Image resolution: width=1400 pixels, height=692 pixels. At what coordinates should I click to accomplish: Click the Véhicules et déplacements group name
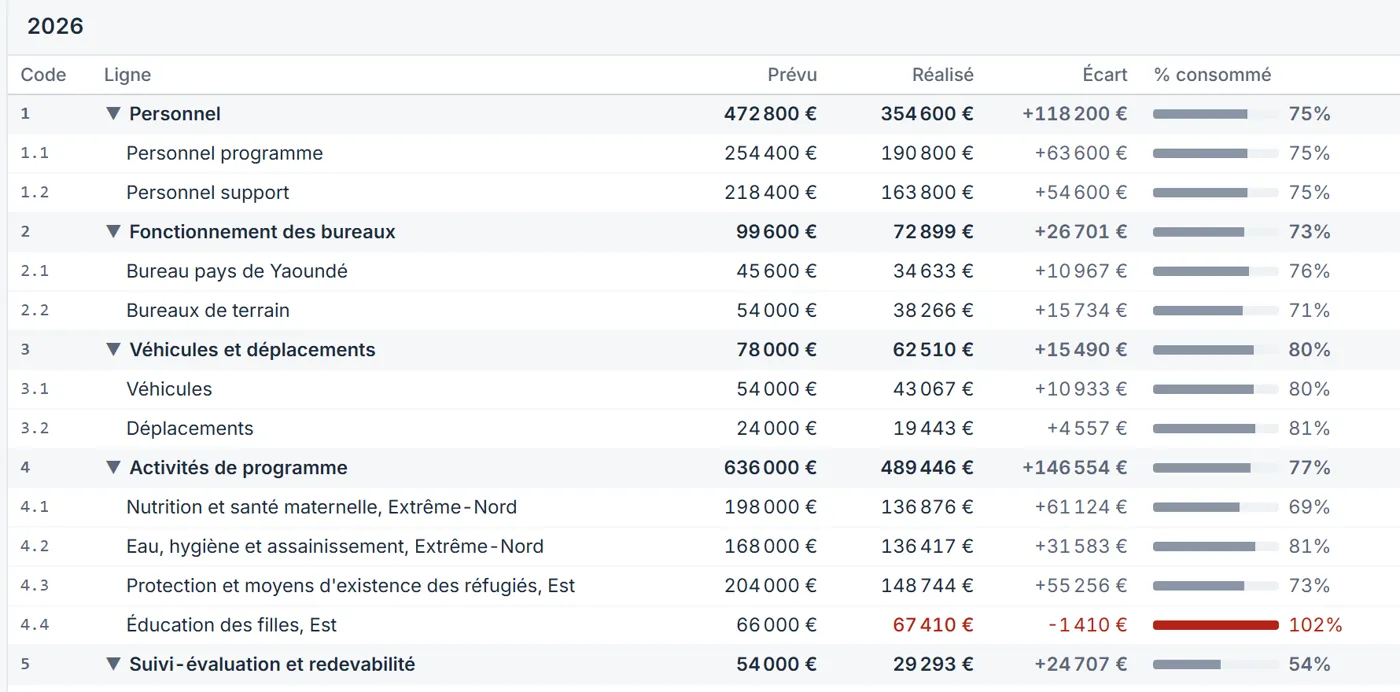pyautogui.click(x=252, y=350)
